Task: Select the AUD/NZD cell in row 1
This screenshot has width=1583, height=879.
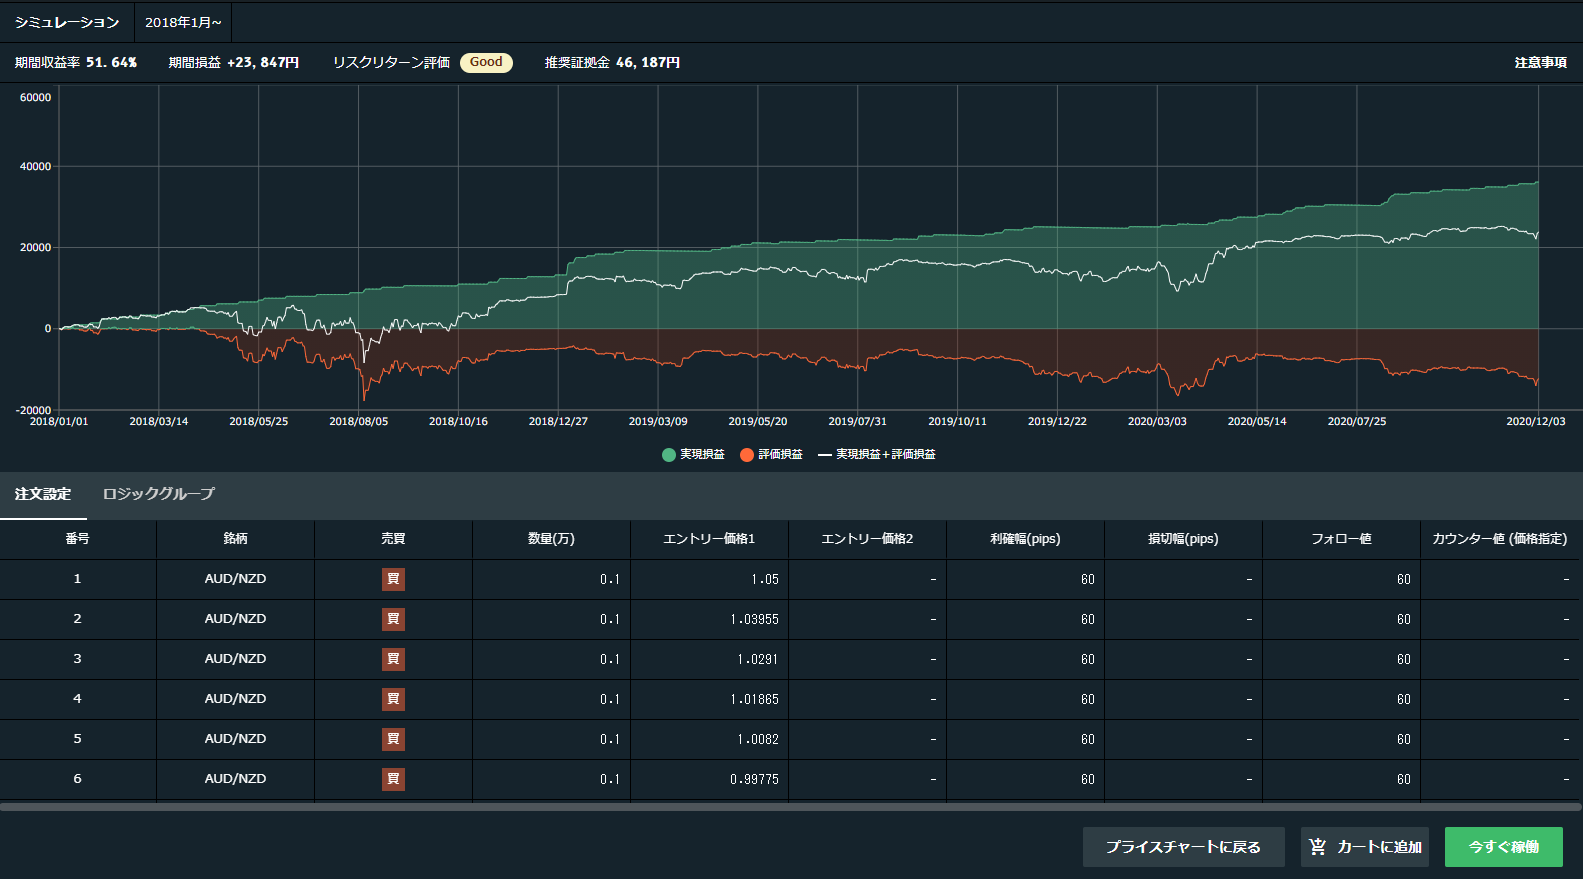Action: coord(236,579)
